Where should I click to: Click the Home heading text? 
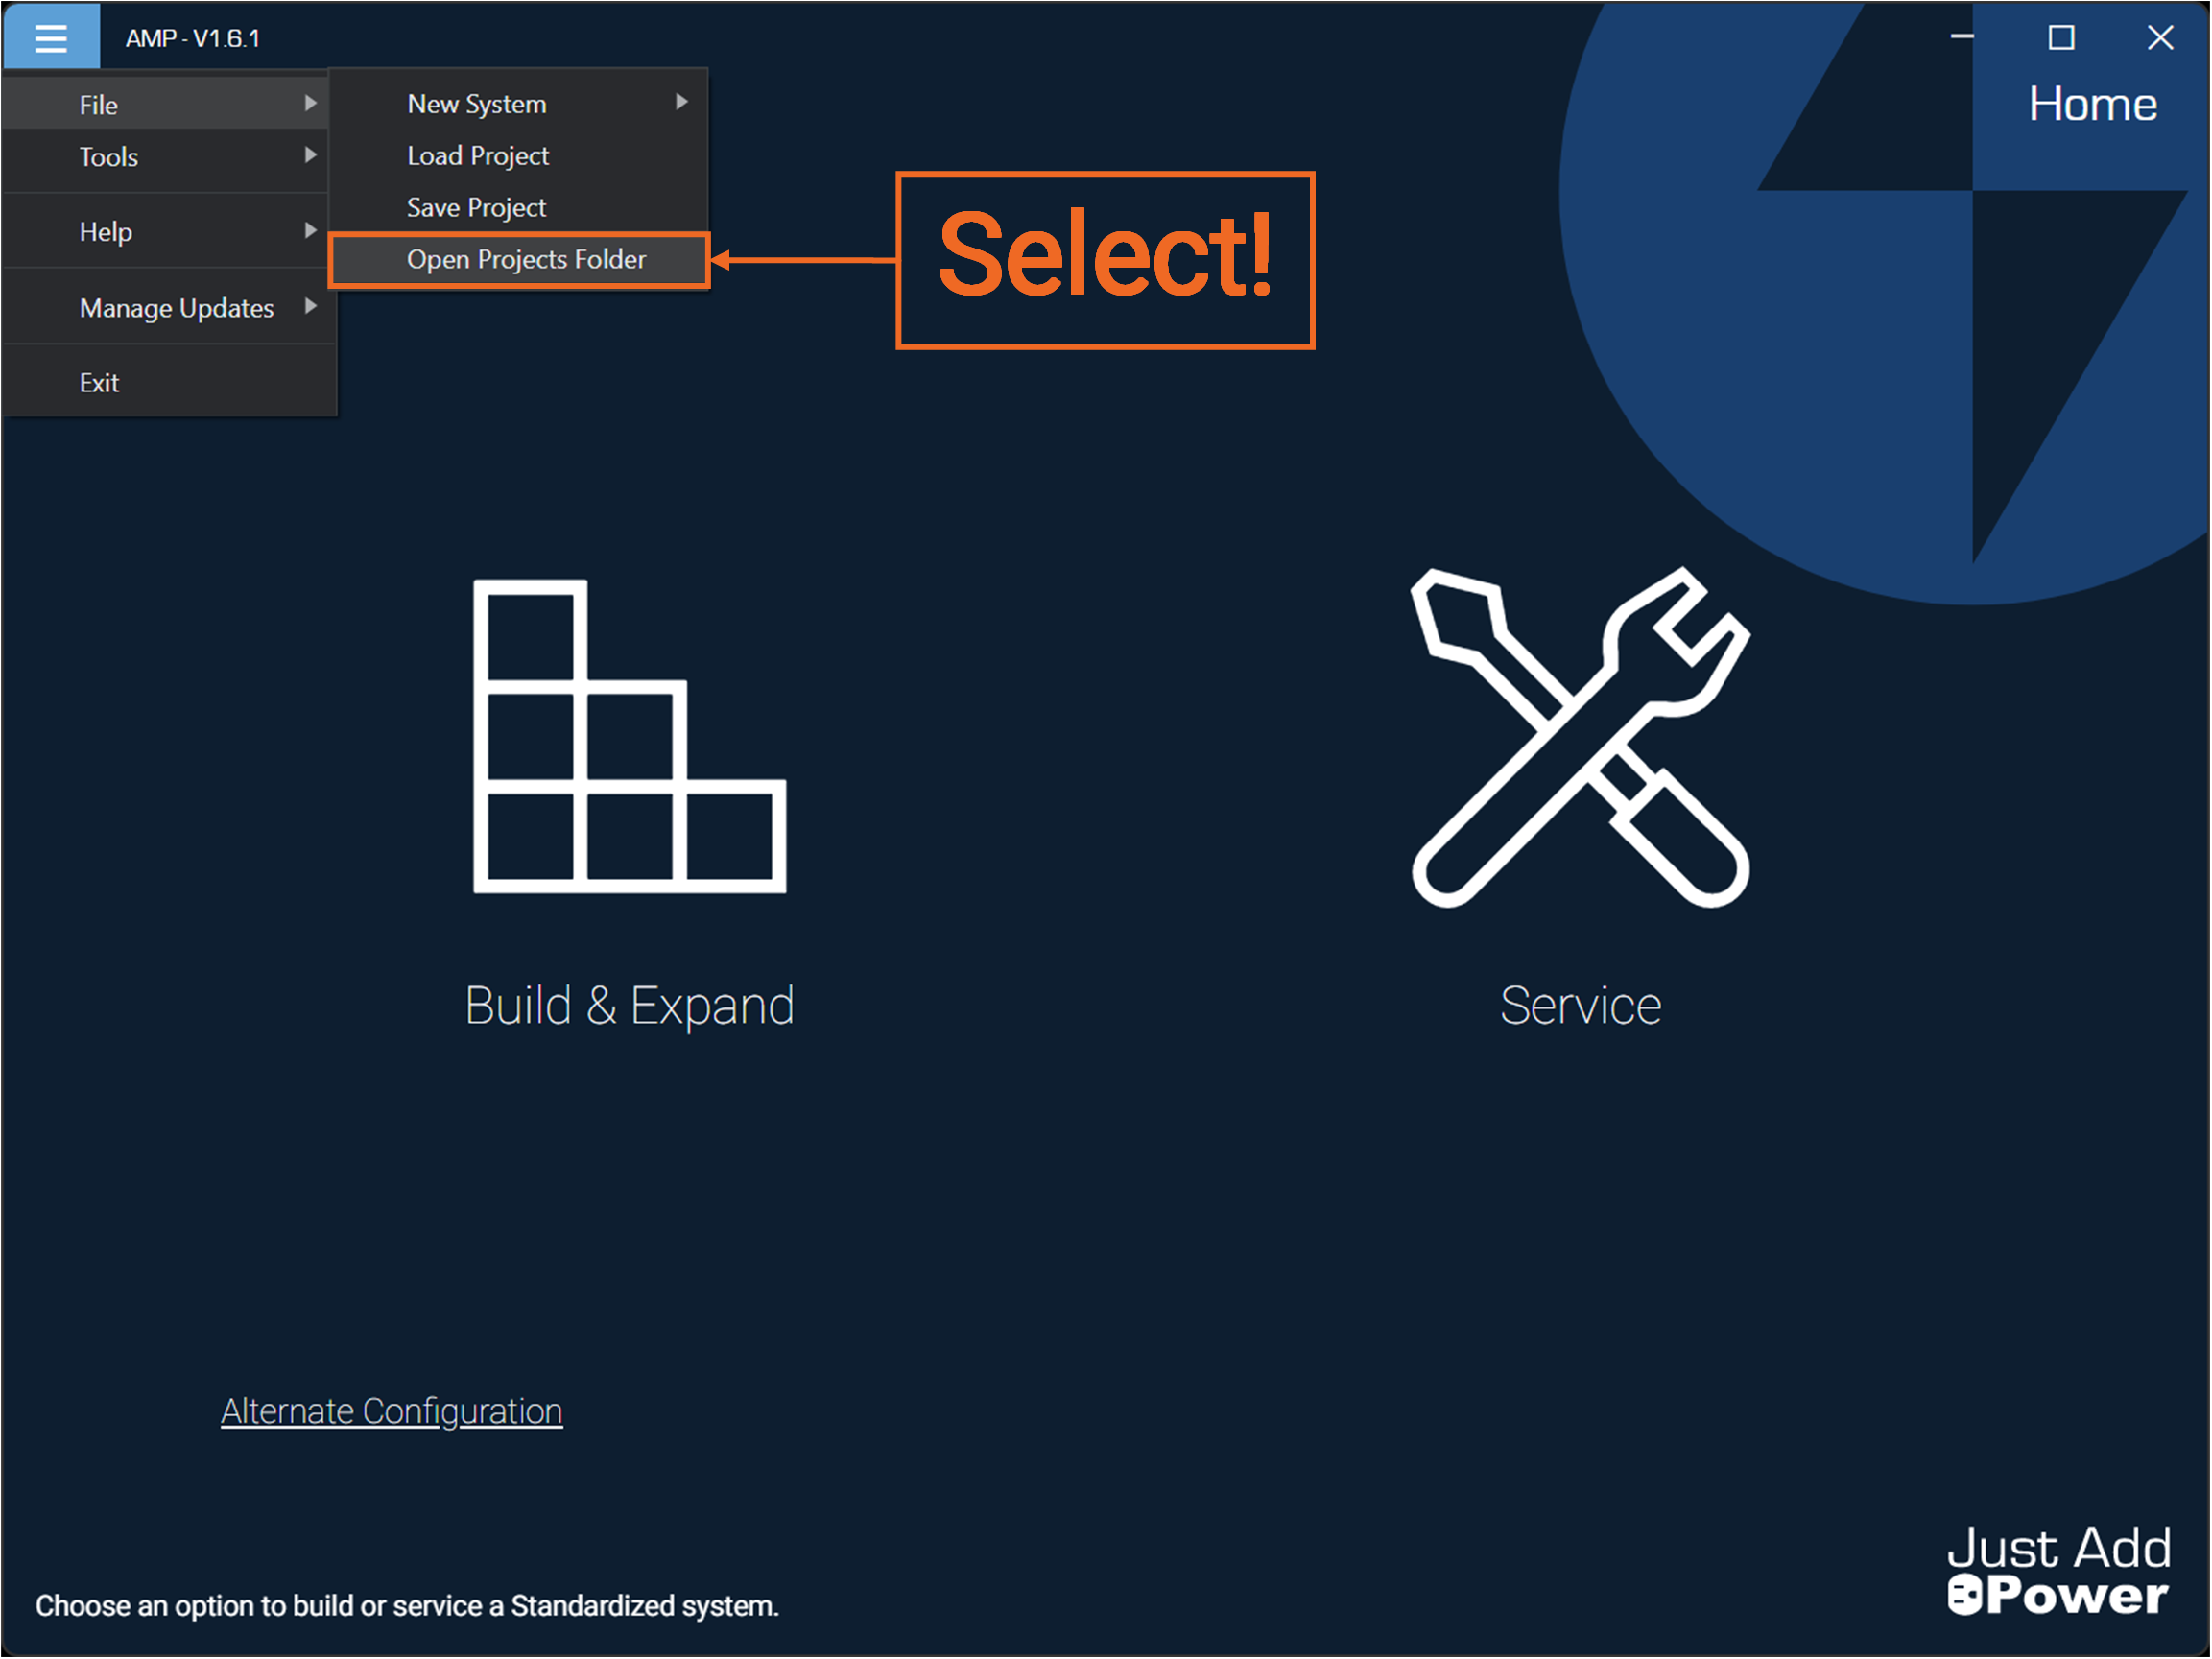[x=2092, y=104]
